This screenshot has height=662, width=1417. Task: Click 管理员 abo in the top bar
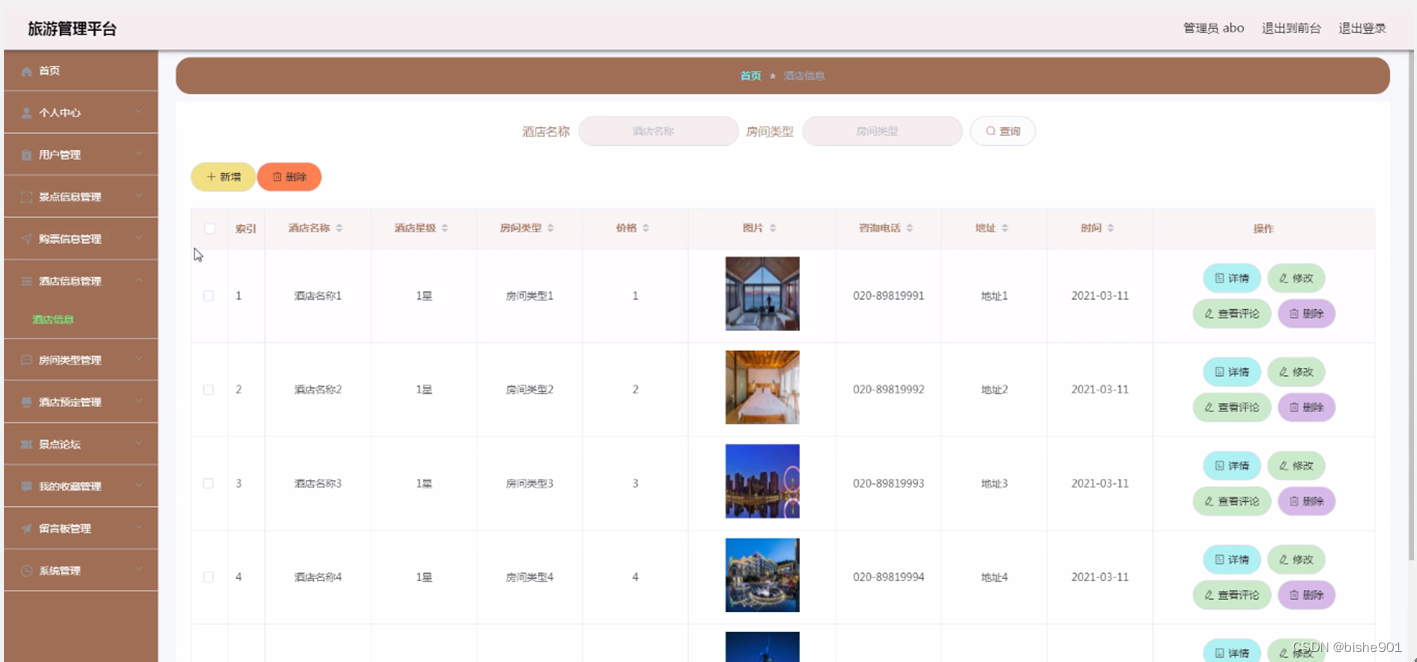coord(1213,28)
